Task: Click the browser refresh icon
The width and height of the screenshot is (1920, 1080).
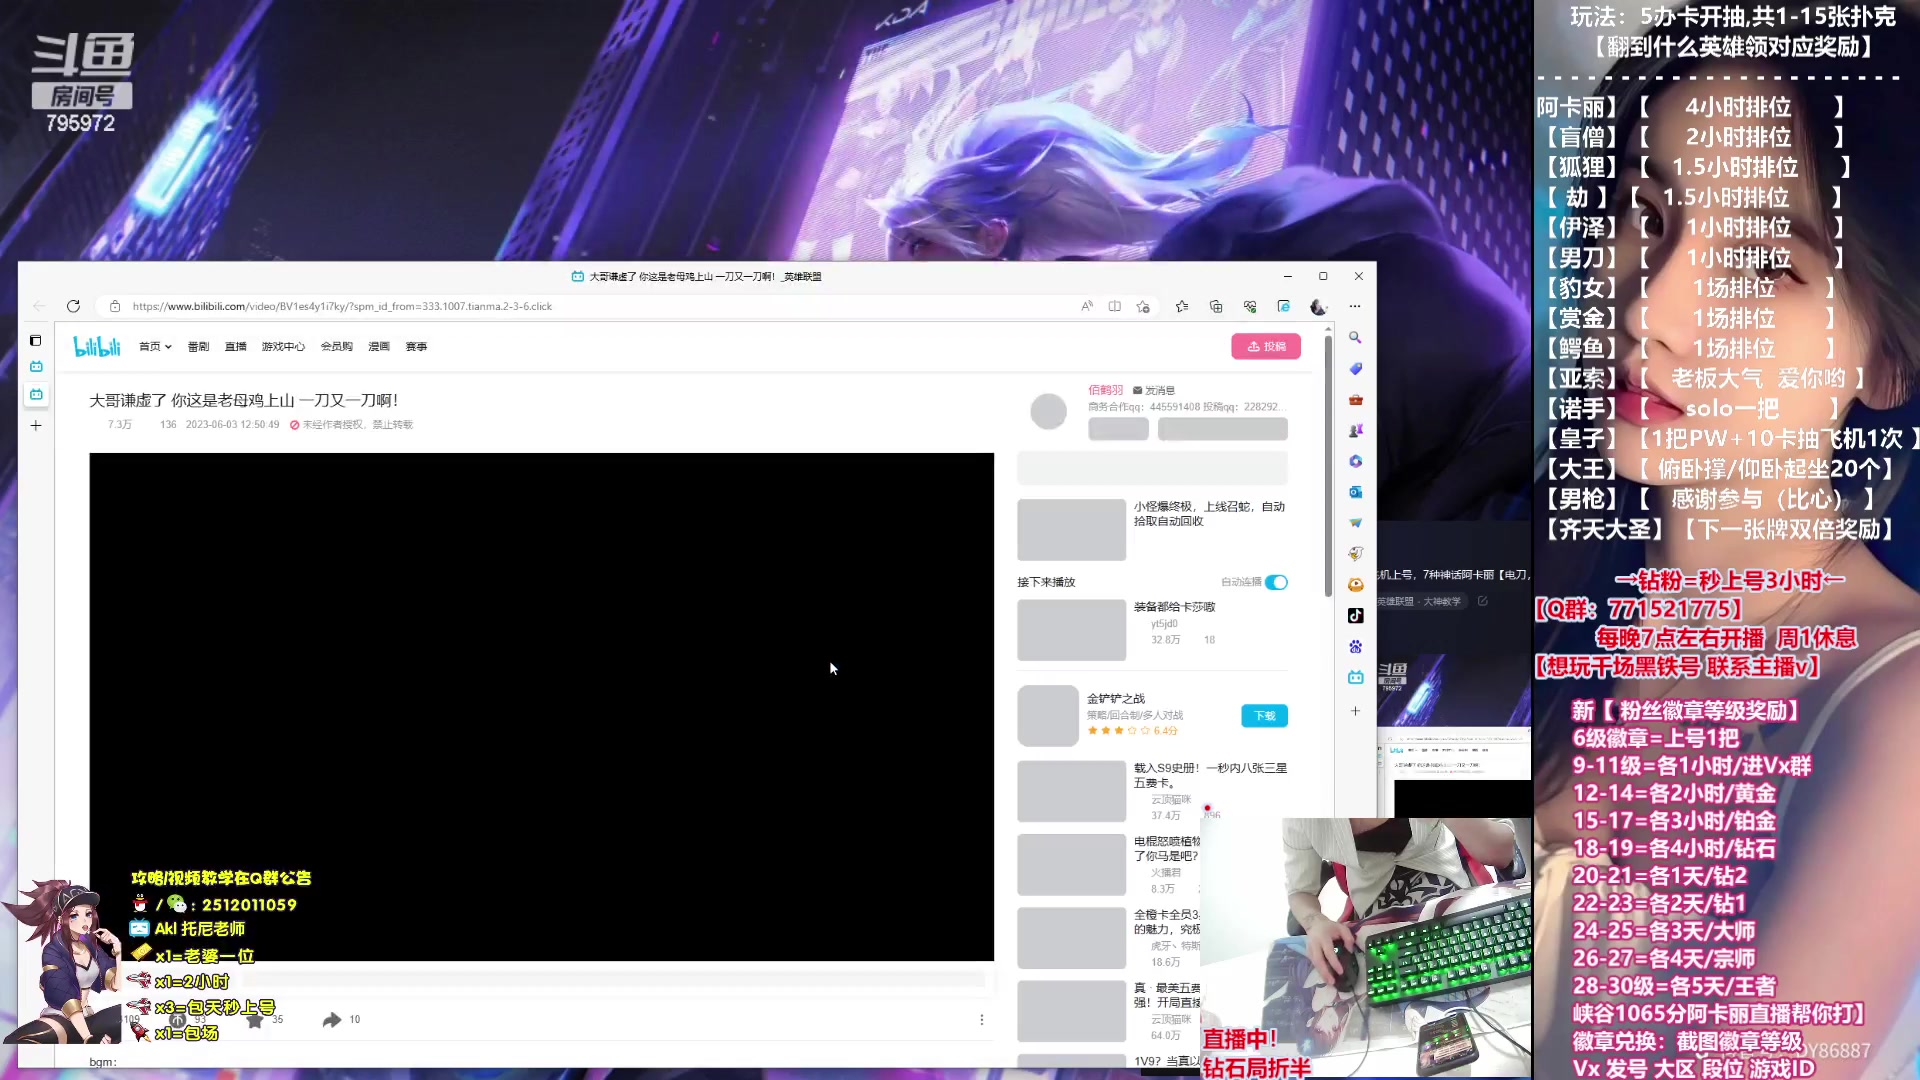Action: point(73,306)
